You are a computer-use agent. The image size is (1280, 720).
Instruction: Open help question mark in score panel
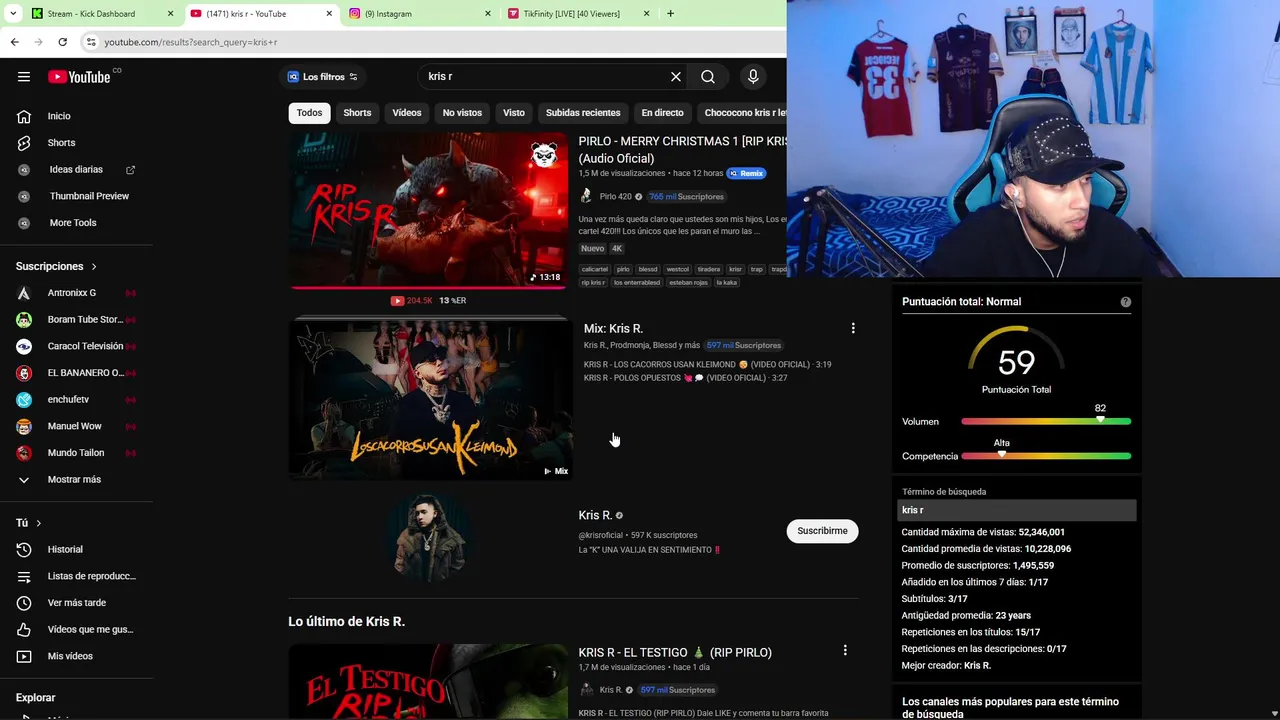click(x=1126, y=302)
